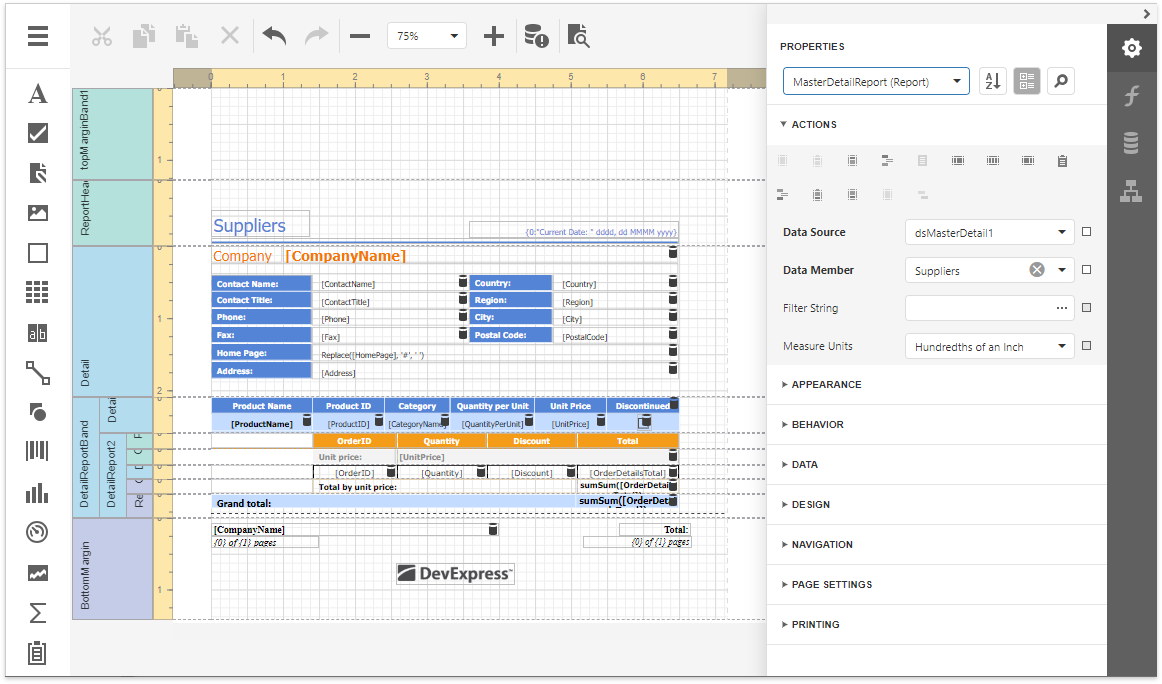Open the hamburger menu
This screenshot has width=1162, height=684.
coord(38,36)
